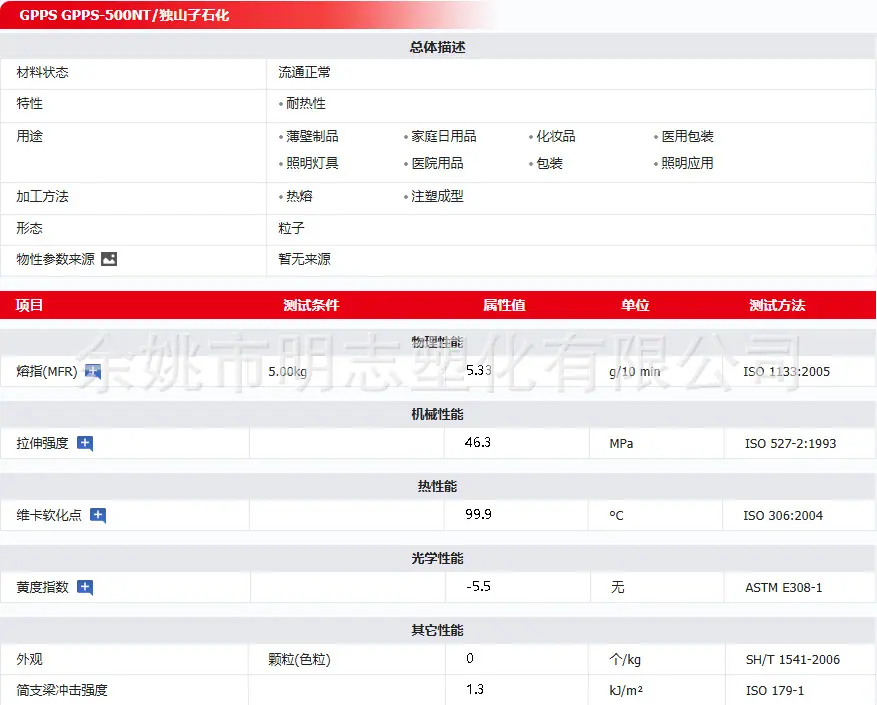This screenshot has height=705, width=877.
Task: Click the 简支梁冲击强度 row label
Action: [x=62, y=690]
